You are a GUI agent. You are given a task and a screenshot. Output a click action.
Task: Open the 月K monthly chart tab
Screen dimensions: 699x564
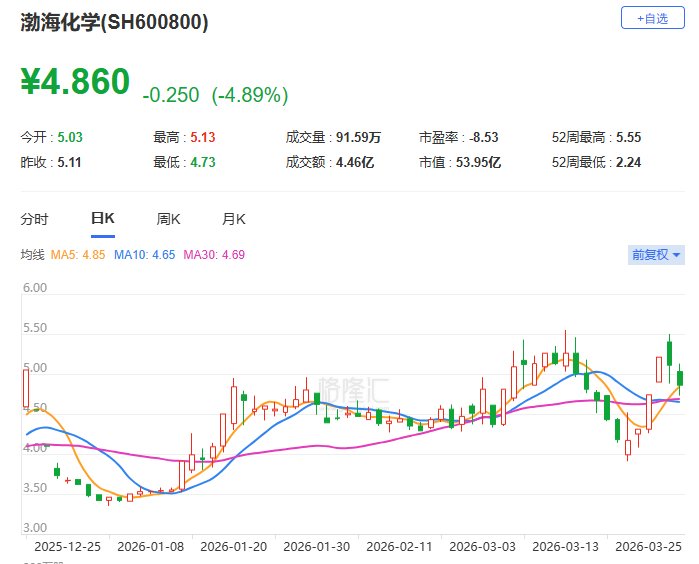(234, 219)
